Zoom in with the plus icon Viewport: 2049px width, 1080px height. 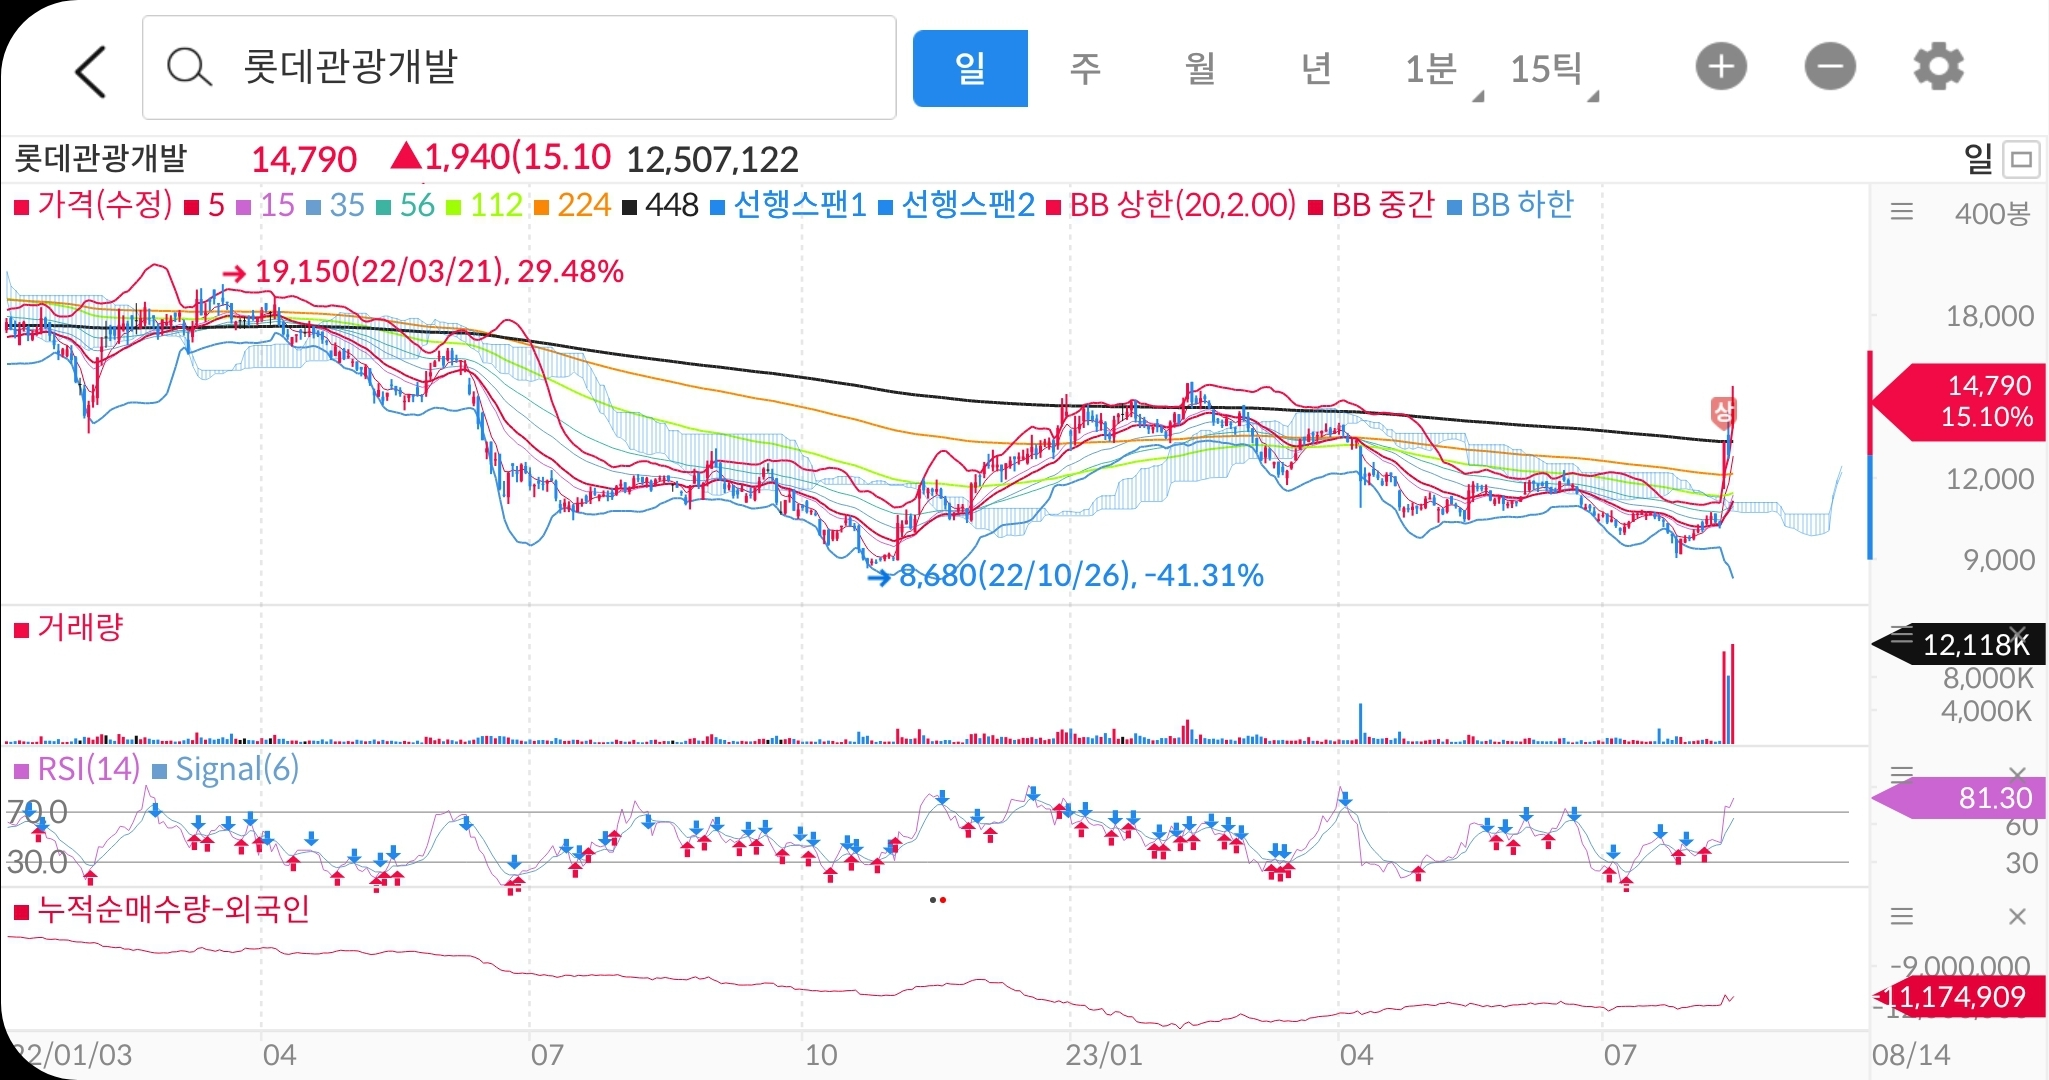pos(1721,67)
